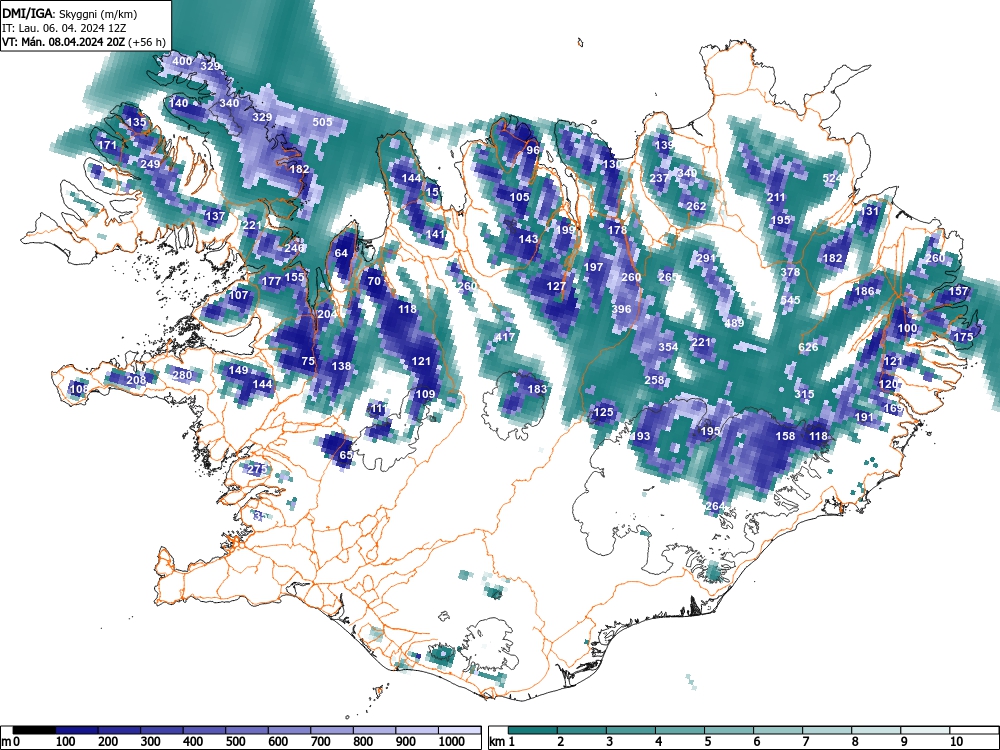Click the visibility value '396'

(621, 309)
